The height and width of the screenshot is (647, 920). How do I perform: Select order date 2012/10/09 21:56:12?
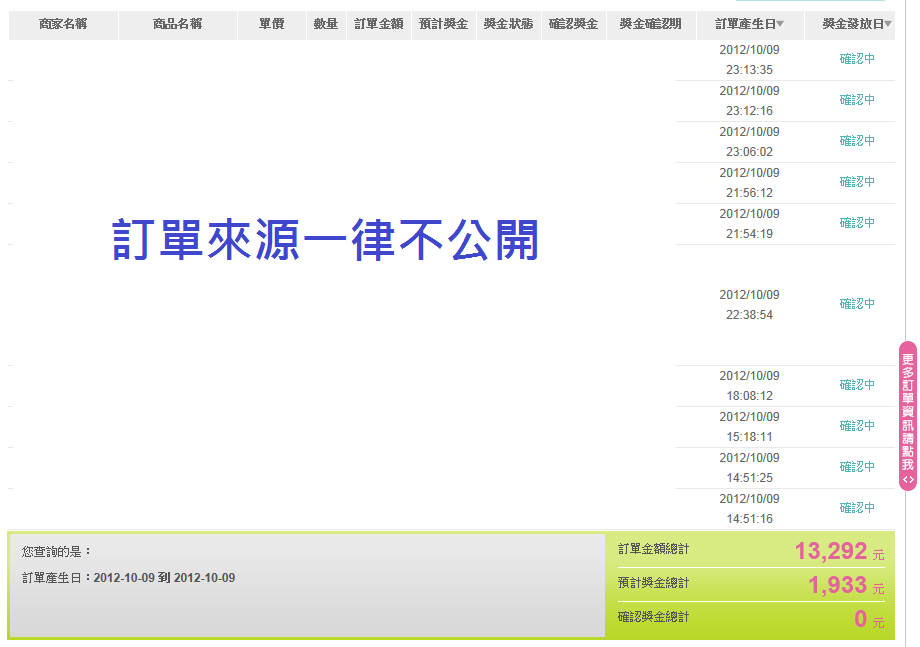coord(749,183)
